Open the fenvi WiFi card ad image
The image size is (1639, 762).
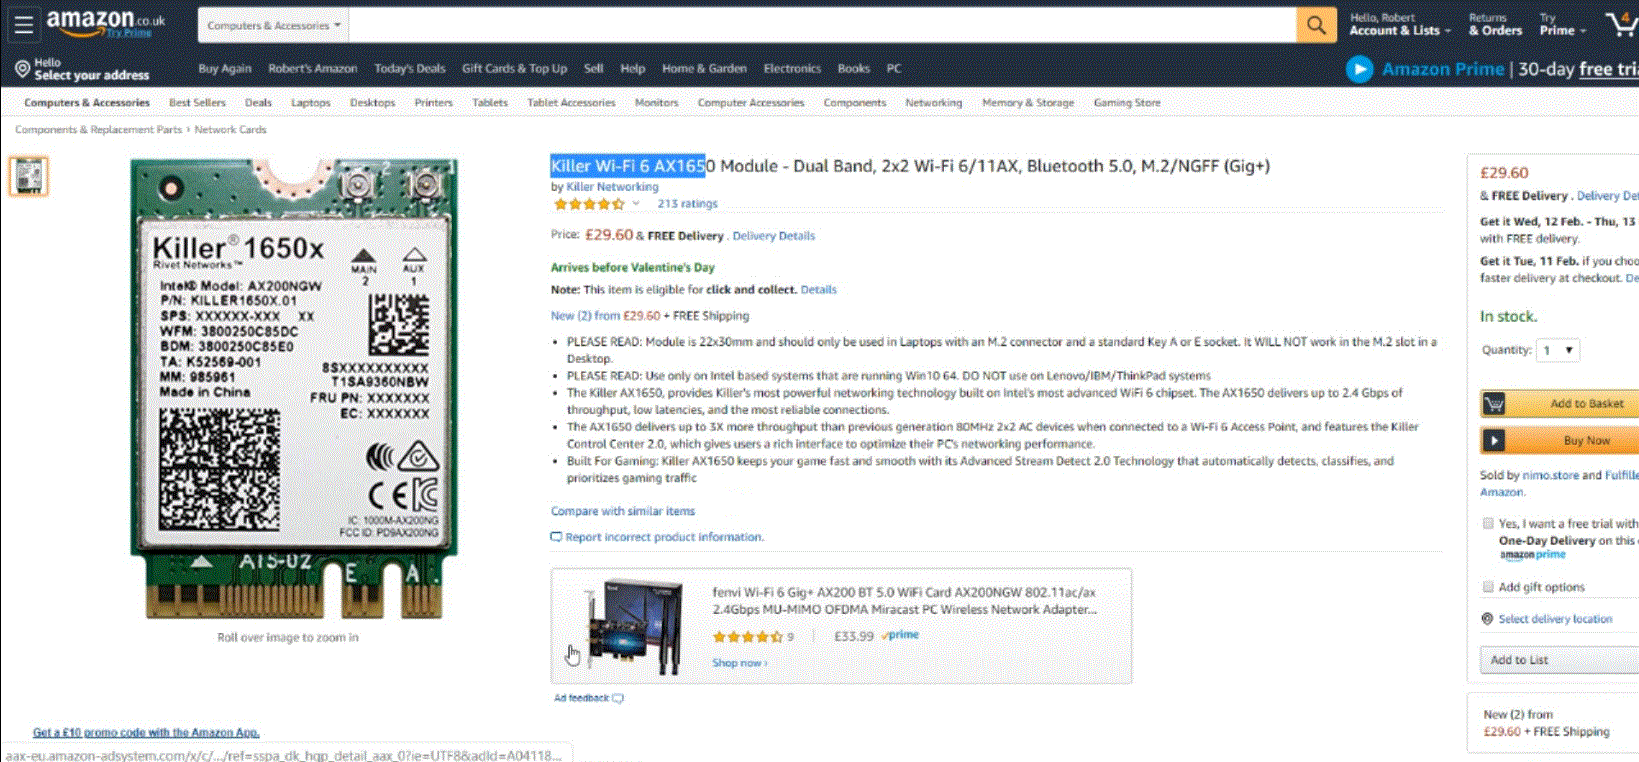coord(636,627)
